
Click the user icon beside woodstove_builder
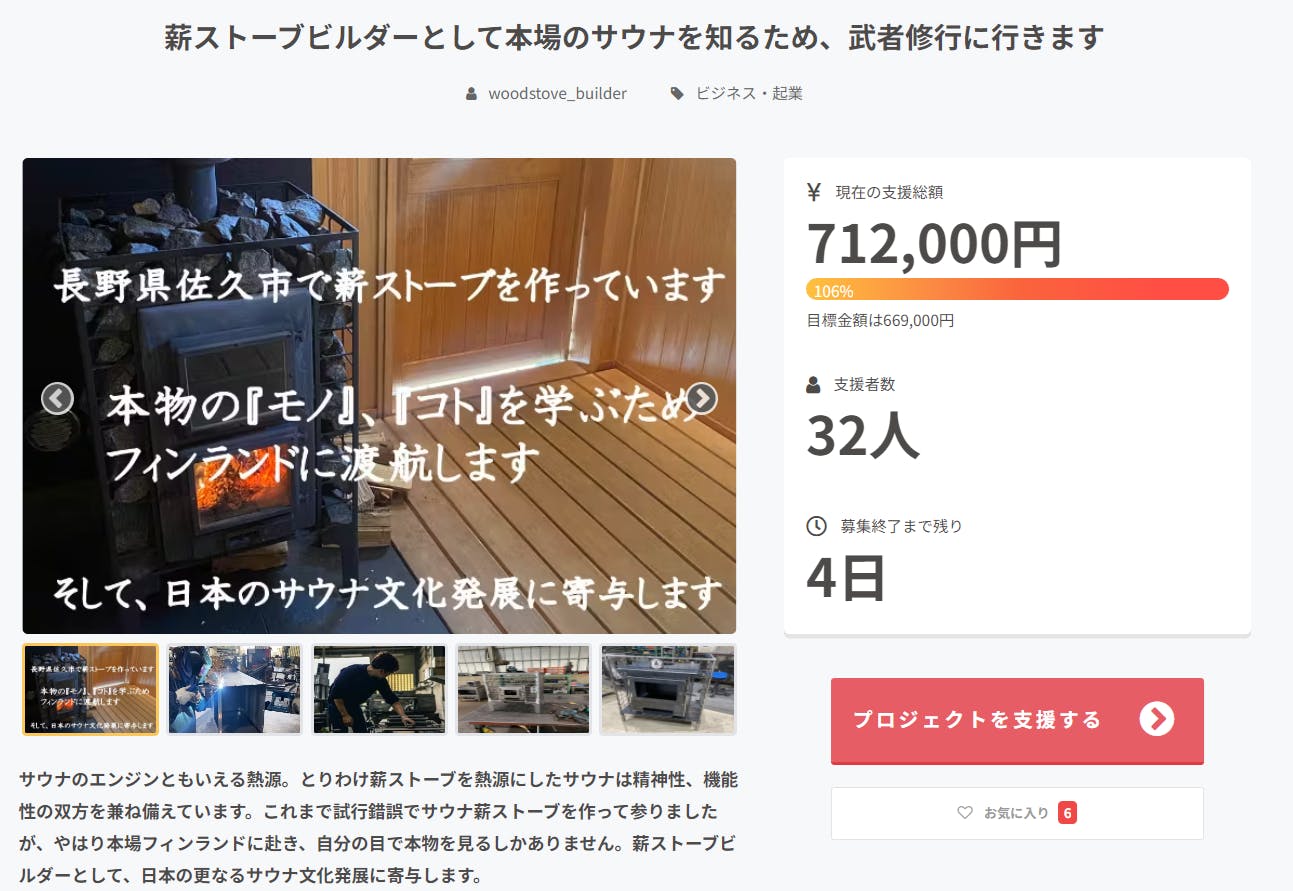471,94
